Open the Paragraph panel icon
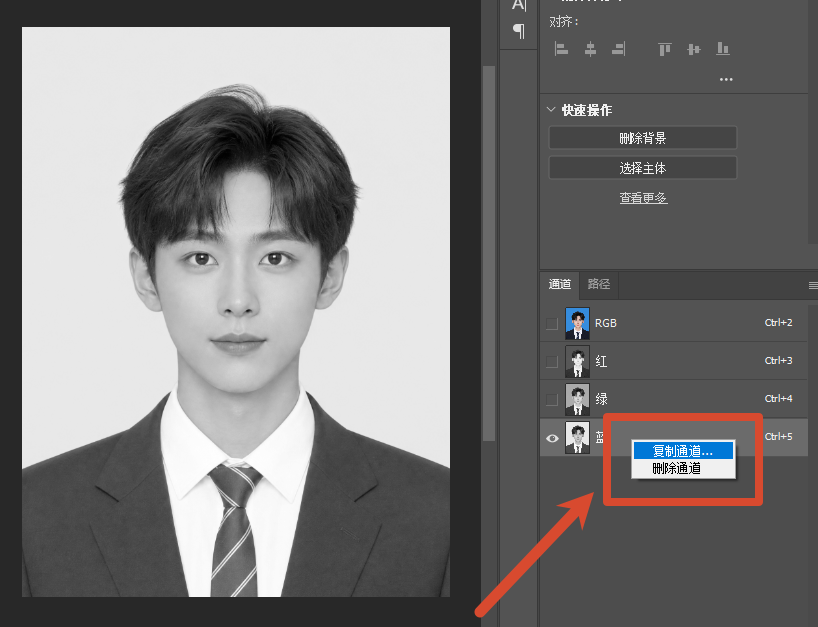This screenshot has width=818, height=627. [x=519, y=30]
